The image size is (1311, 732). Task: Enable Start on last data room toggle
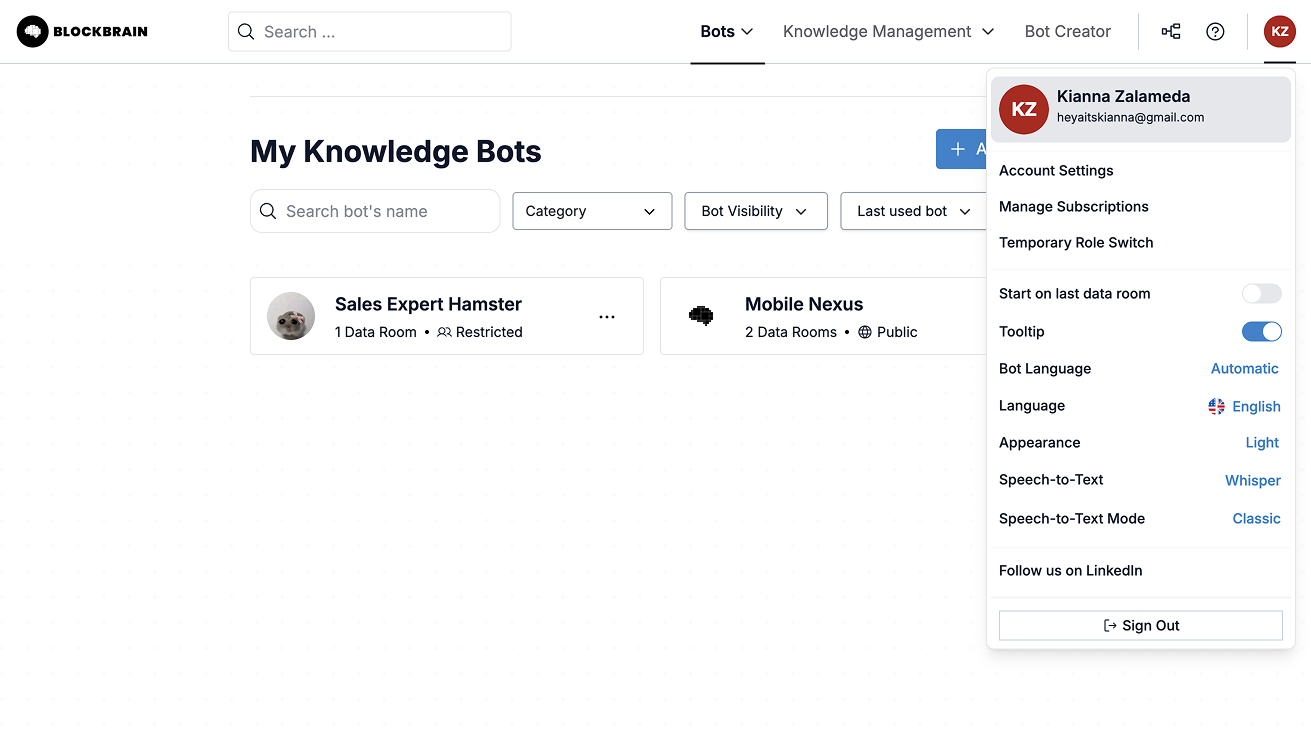(1261, 294)
